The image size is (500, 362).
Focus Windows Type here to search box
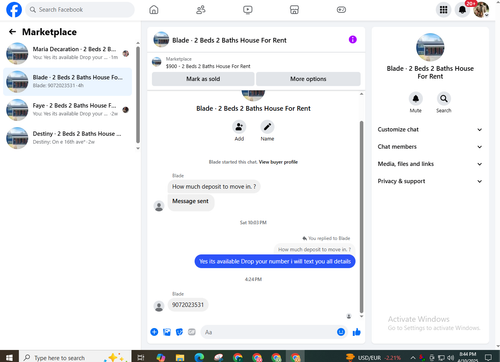[x=75, y=358]
